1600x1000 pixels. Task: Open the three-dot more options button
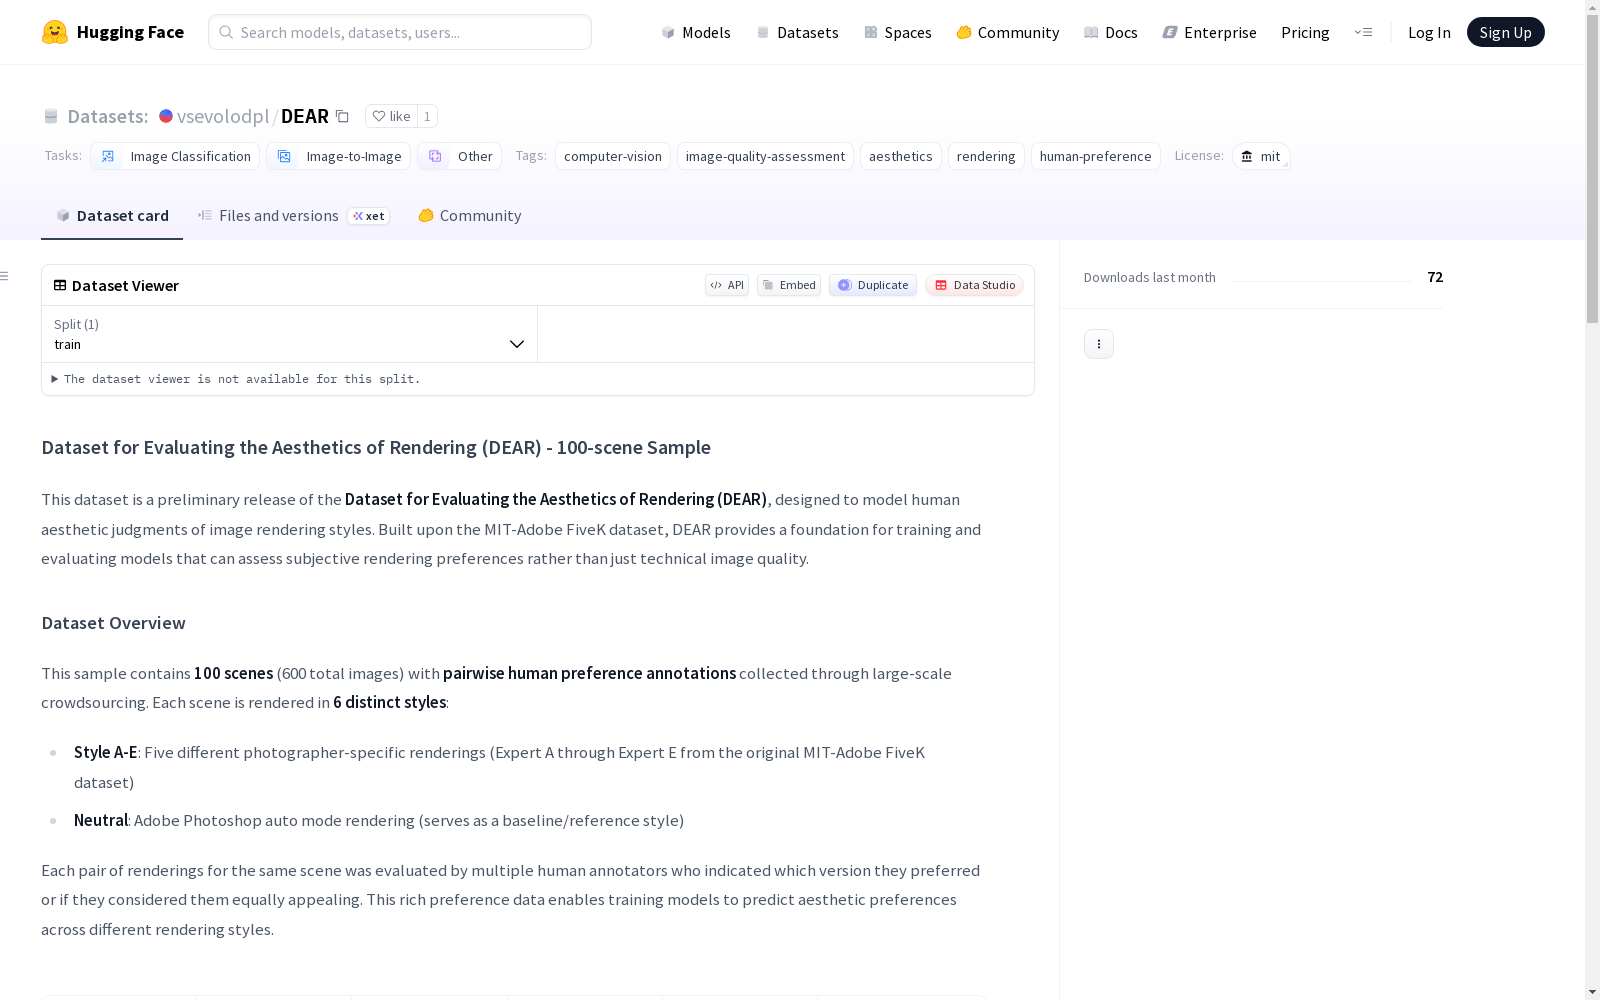[x=1099, y=344]
